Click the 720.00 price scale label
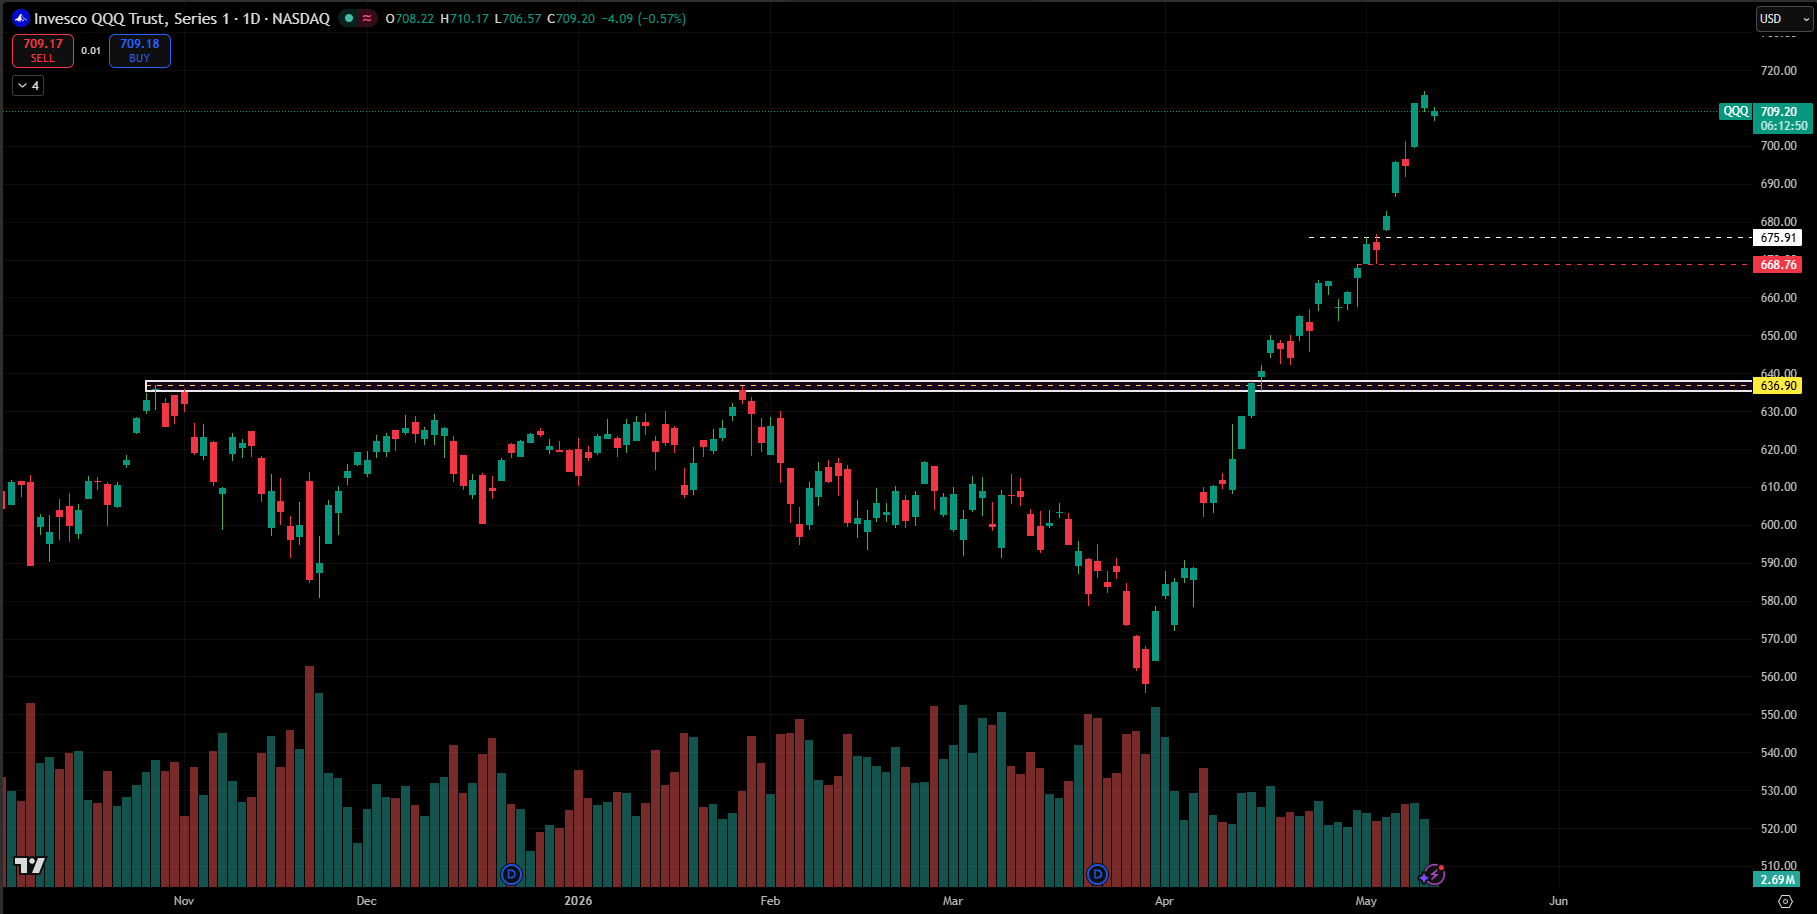The image size is (1817, 914). pyautogui.click(x=1779, y=71)
